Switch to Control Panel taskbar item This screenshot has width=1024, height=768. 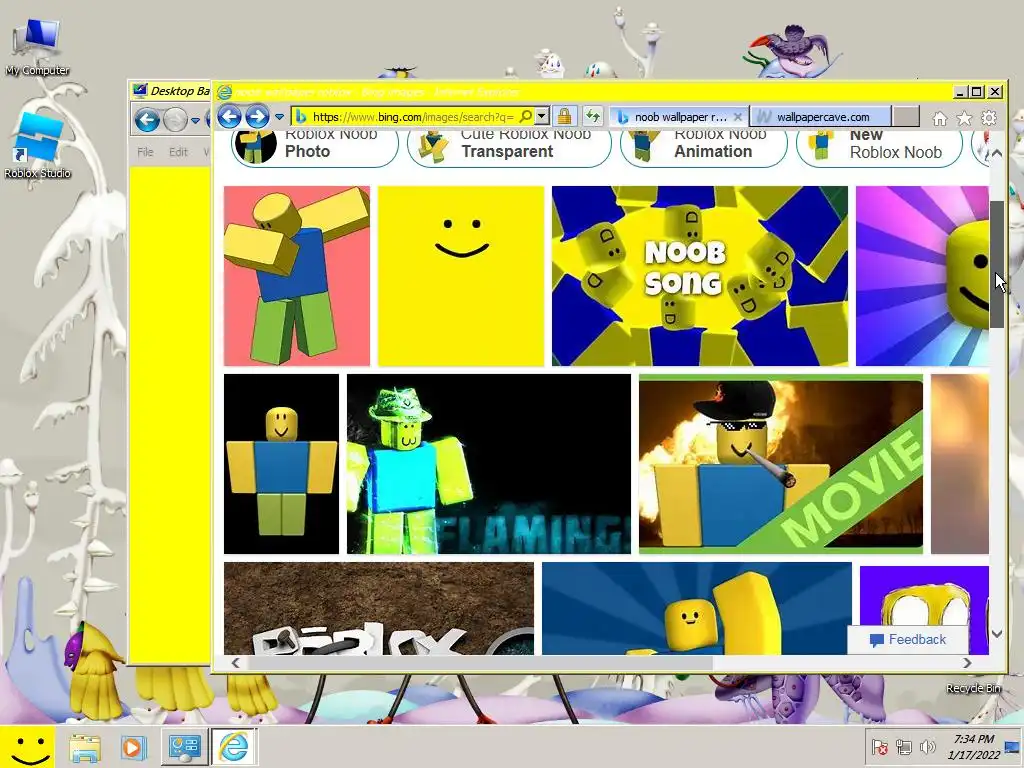[185, 747]
